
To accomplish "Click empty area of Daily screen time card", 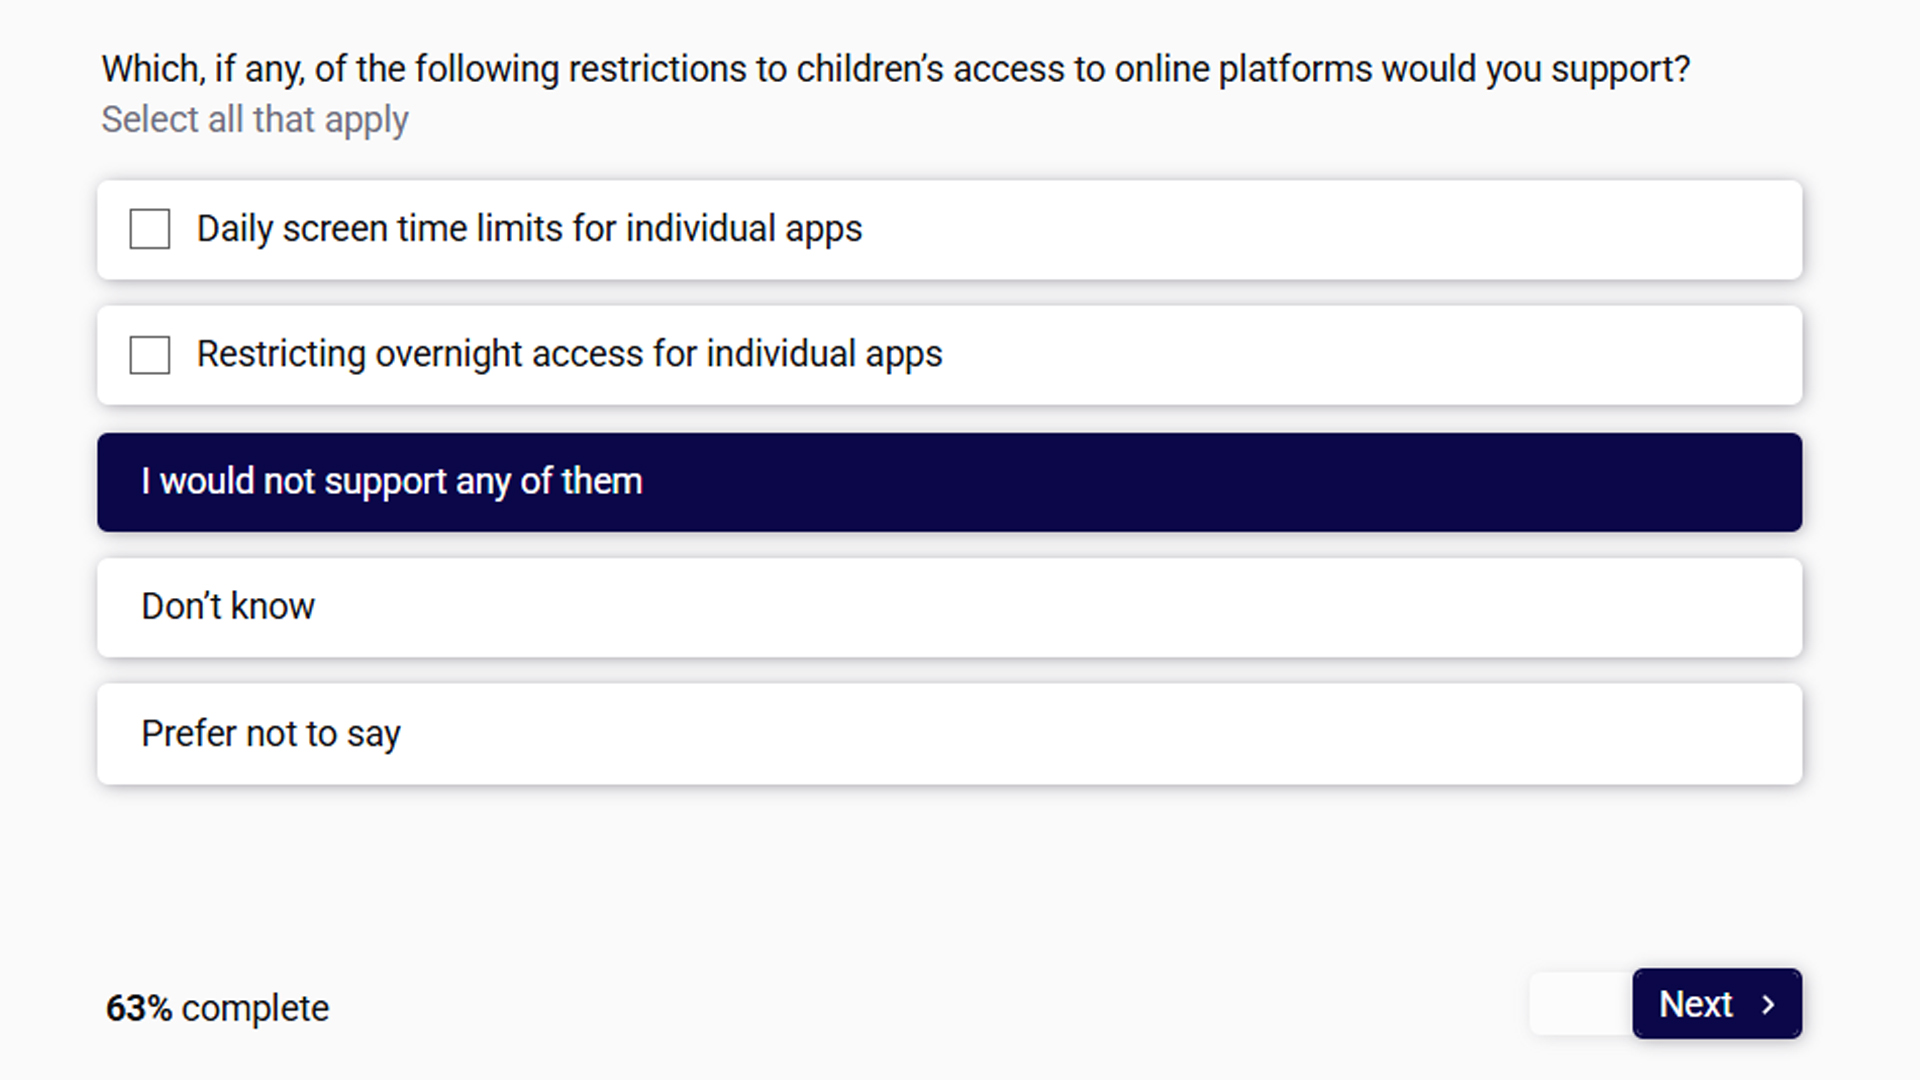I will 1330,230.
